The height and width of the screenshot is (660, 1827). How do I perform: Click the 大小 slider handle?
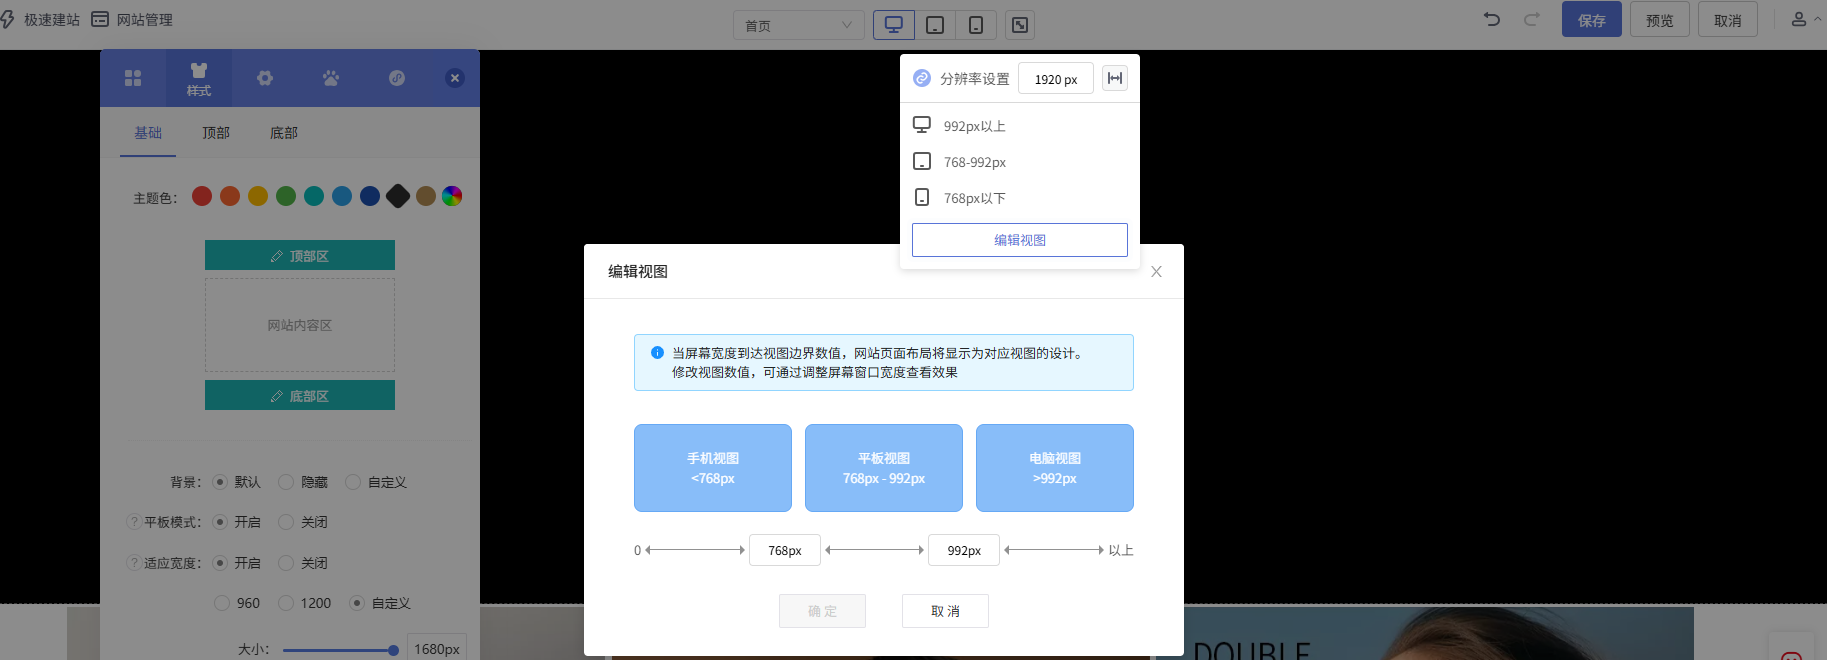pos(394,650)
